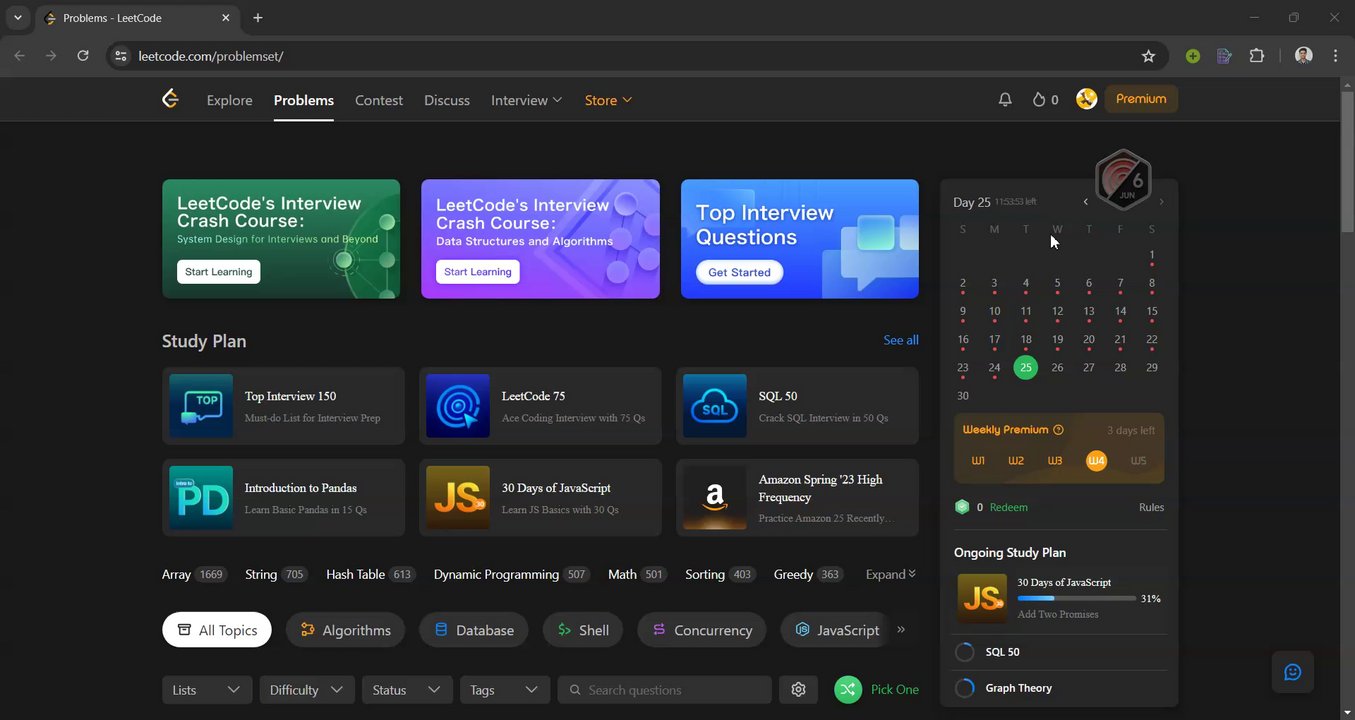The width and height of the screenshot is (1355, 720).
Task: Open the Introduction to Pandas icon
Action: coord(201,497)
